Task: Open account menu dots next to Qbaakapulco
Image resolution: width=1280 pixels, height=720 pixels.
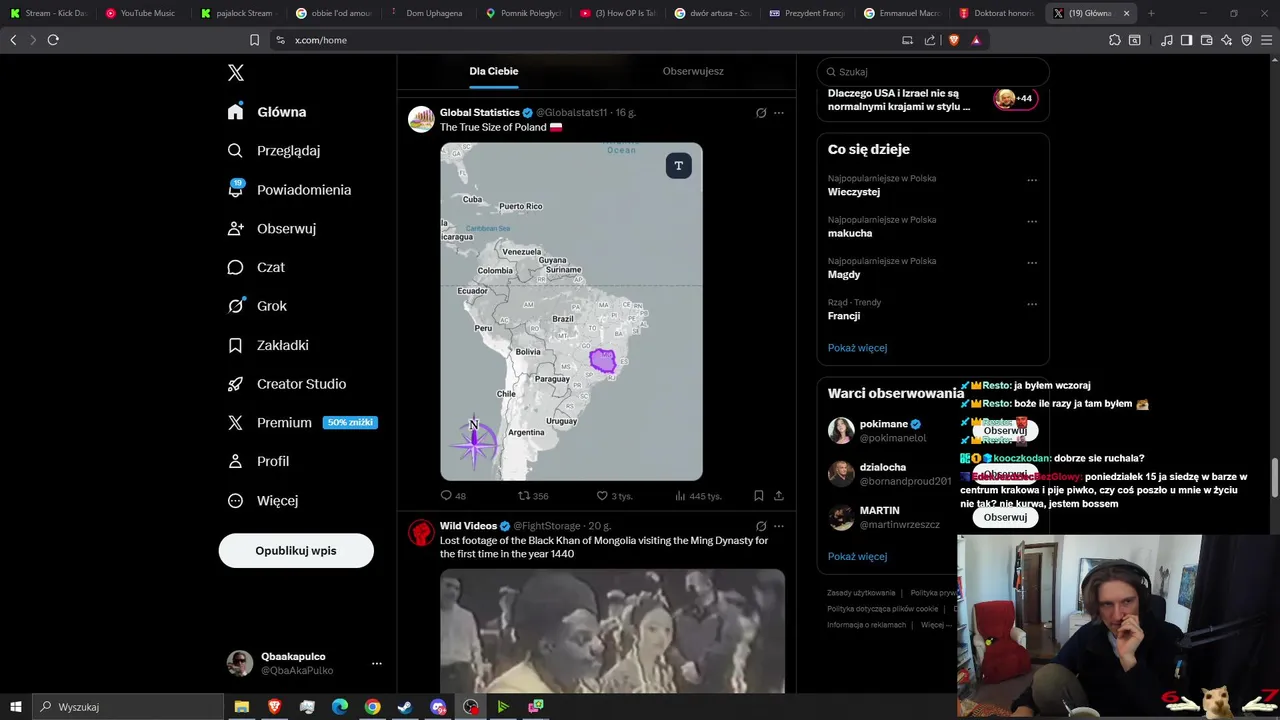Action: coord(377,663)
